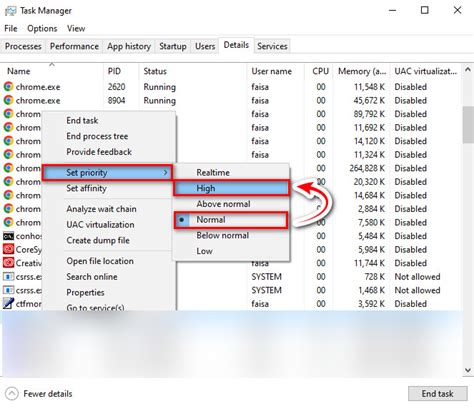Click the scrollbar up arrow
This screenshot has width=474, height=411.
468,70
